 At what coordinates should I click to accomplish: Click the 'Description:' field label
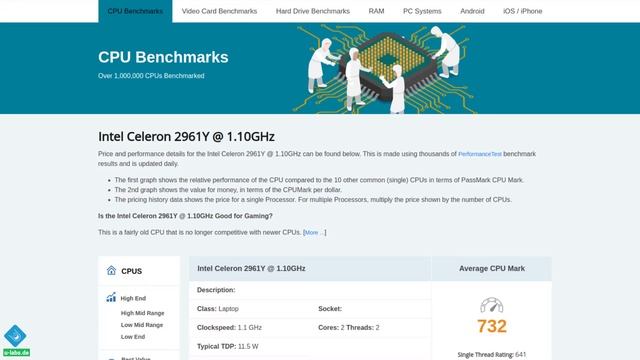pos(216,290)
